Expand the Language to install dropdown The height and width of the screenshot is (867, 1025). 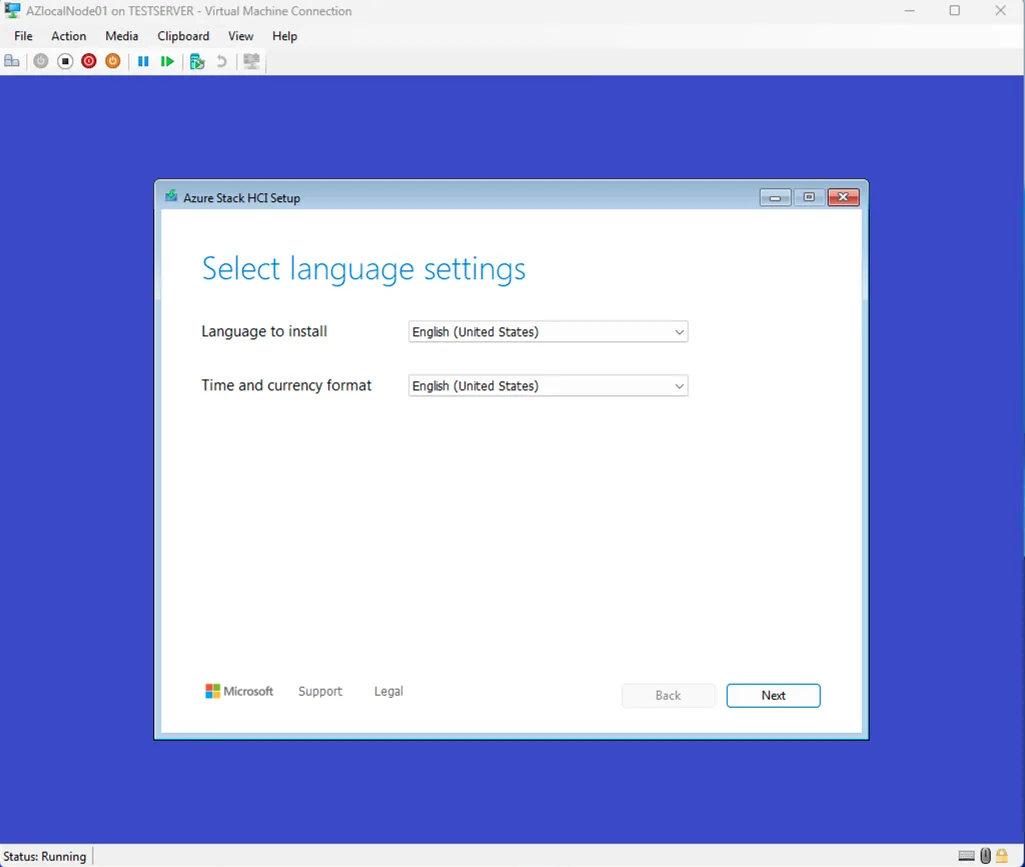(548, 332)
